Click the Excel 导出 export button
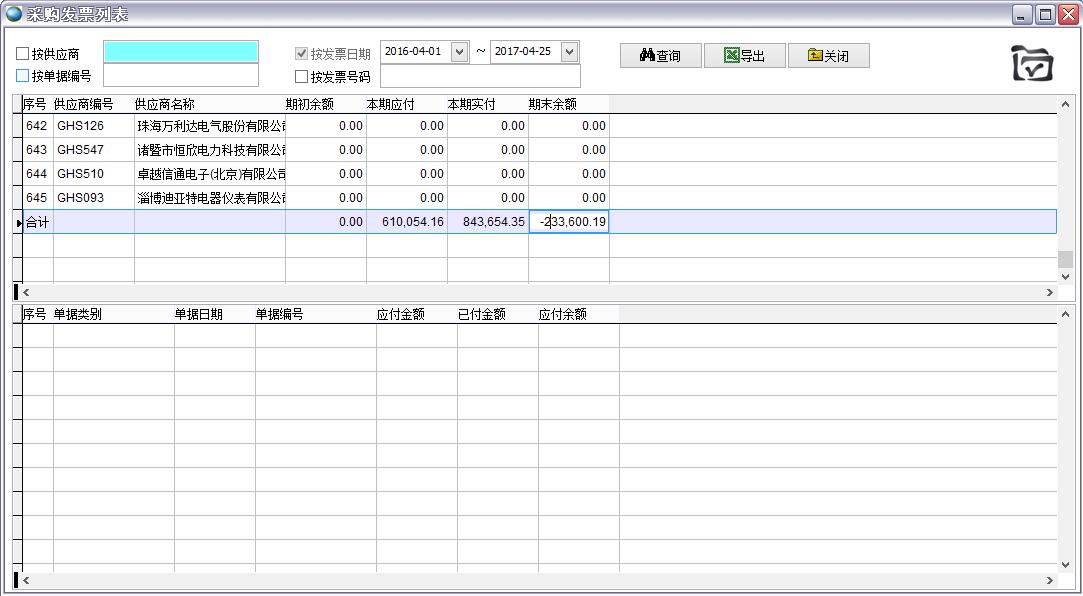The width and height of the screenshot is (1083, 596). click(x=744, y=56)
